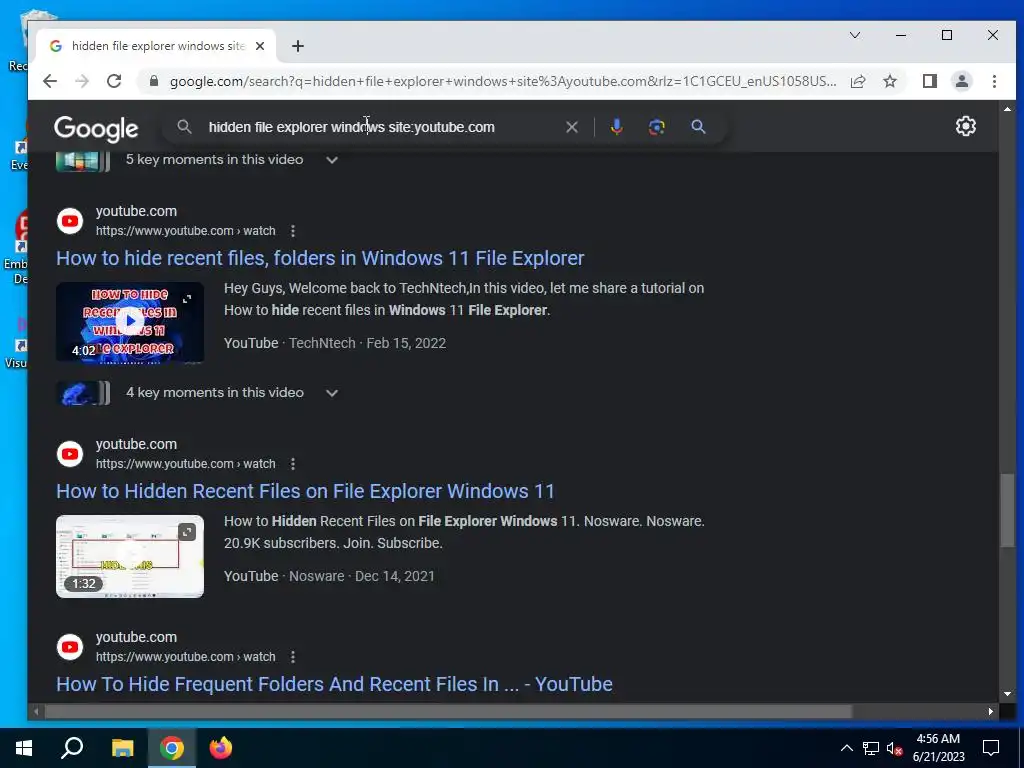Click the 4 key moments preview thumbnail

(82, 393)
